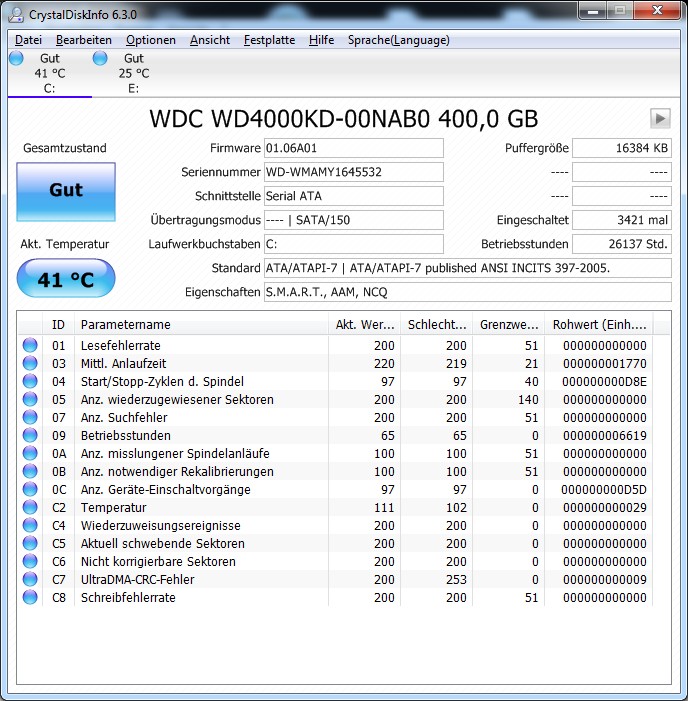Click raw value 000000001770
Screen dimensions: 688x701
[x=604, y=363]
